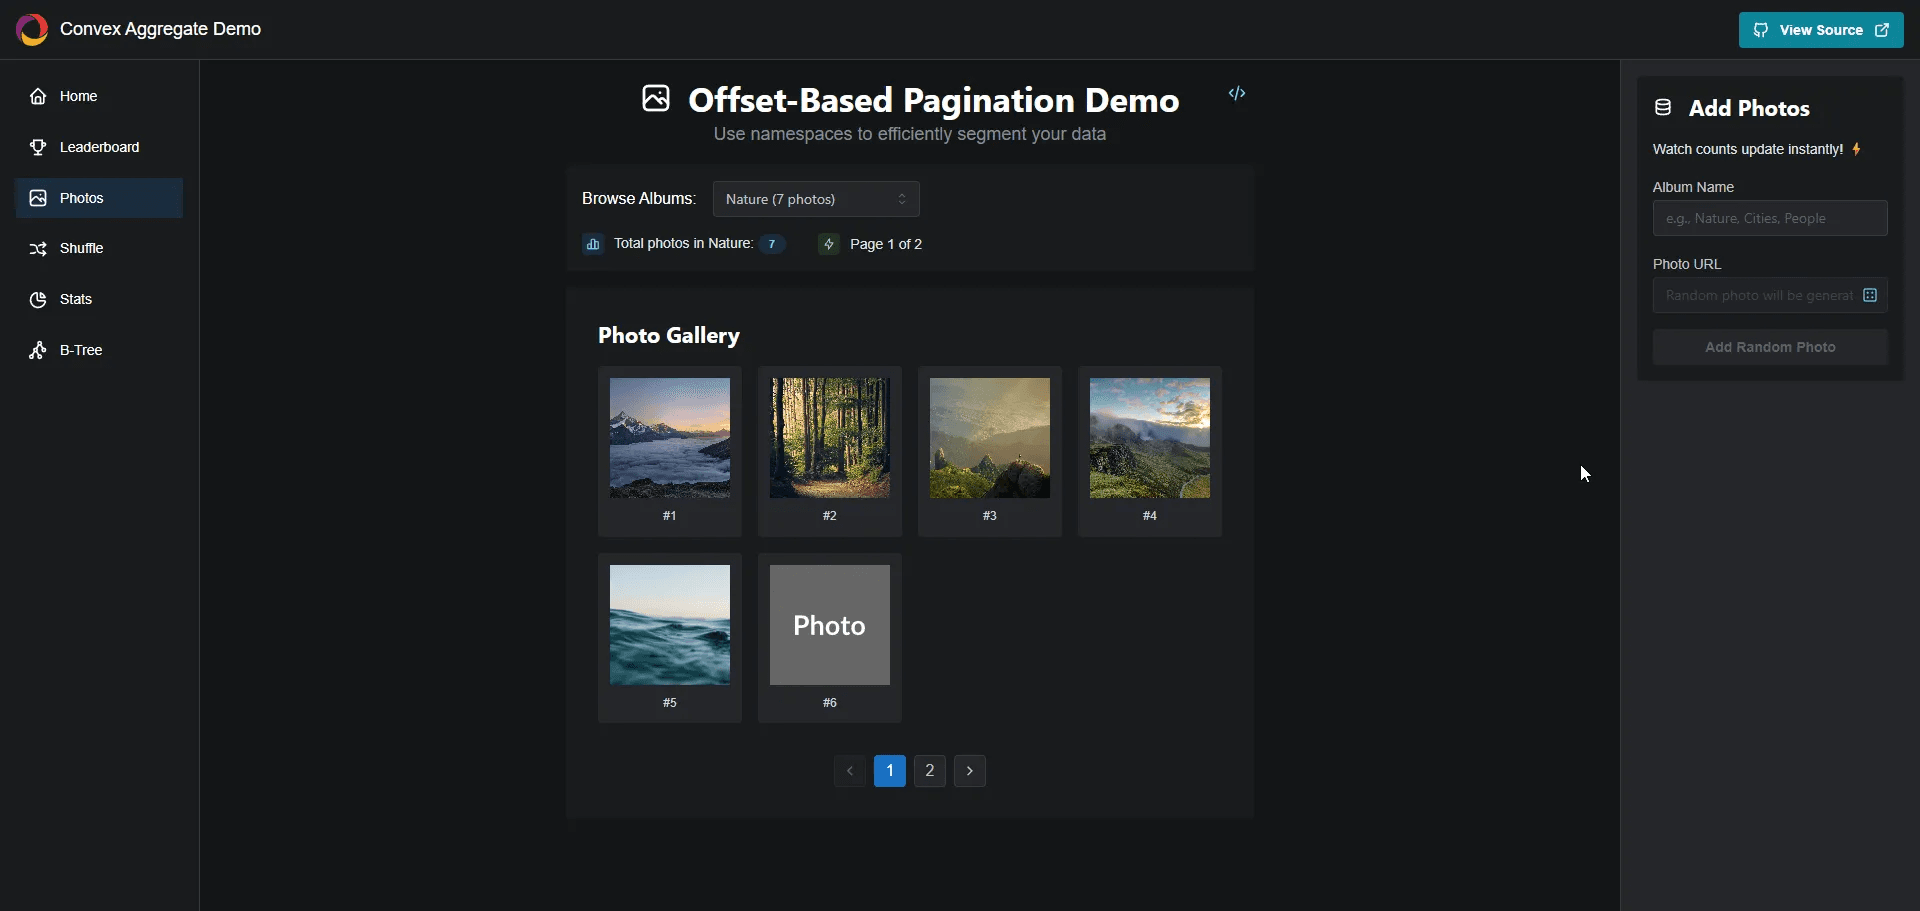The height and width of the screenshot is (911, 1920).
Task: Open the forest photo thumbnail #2
Action: [x=829, y=438]
